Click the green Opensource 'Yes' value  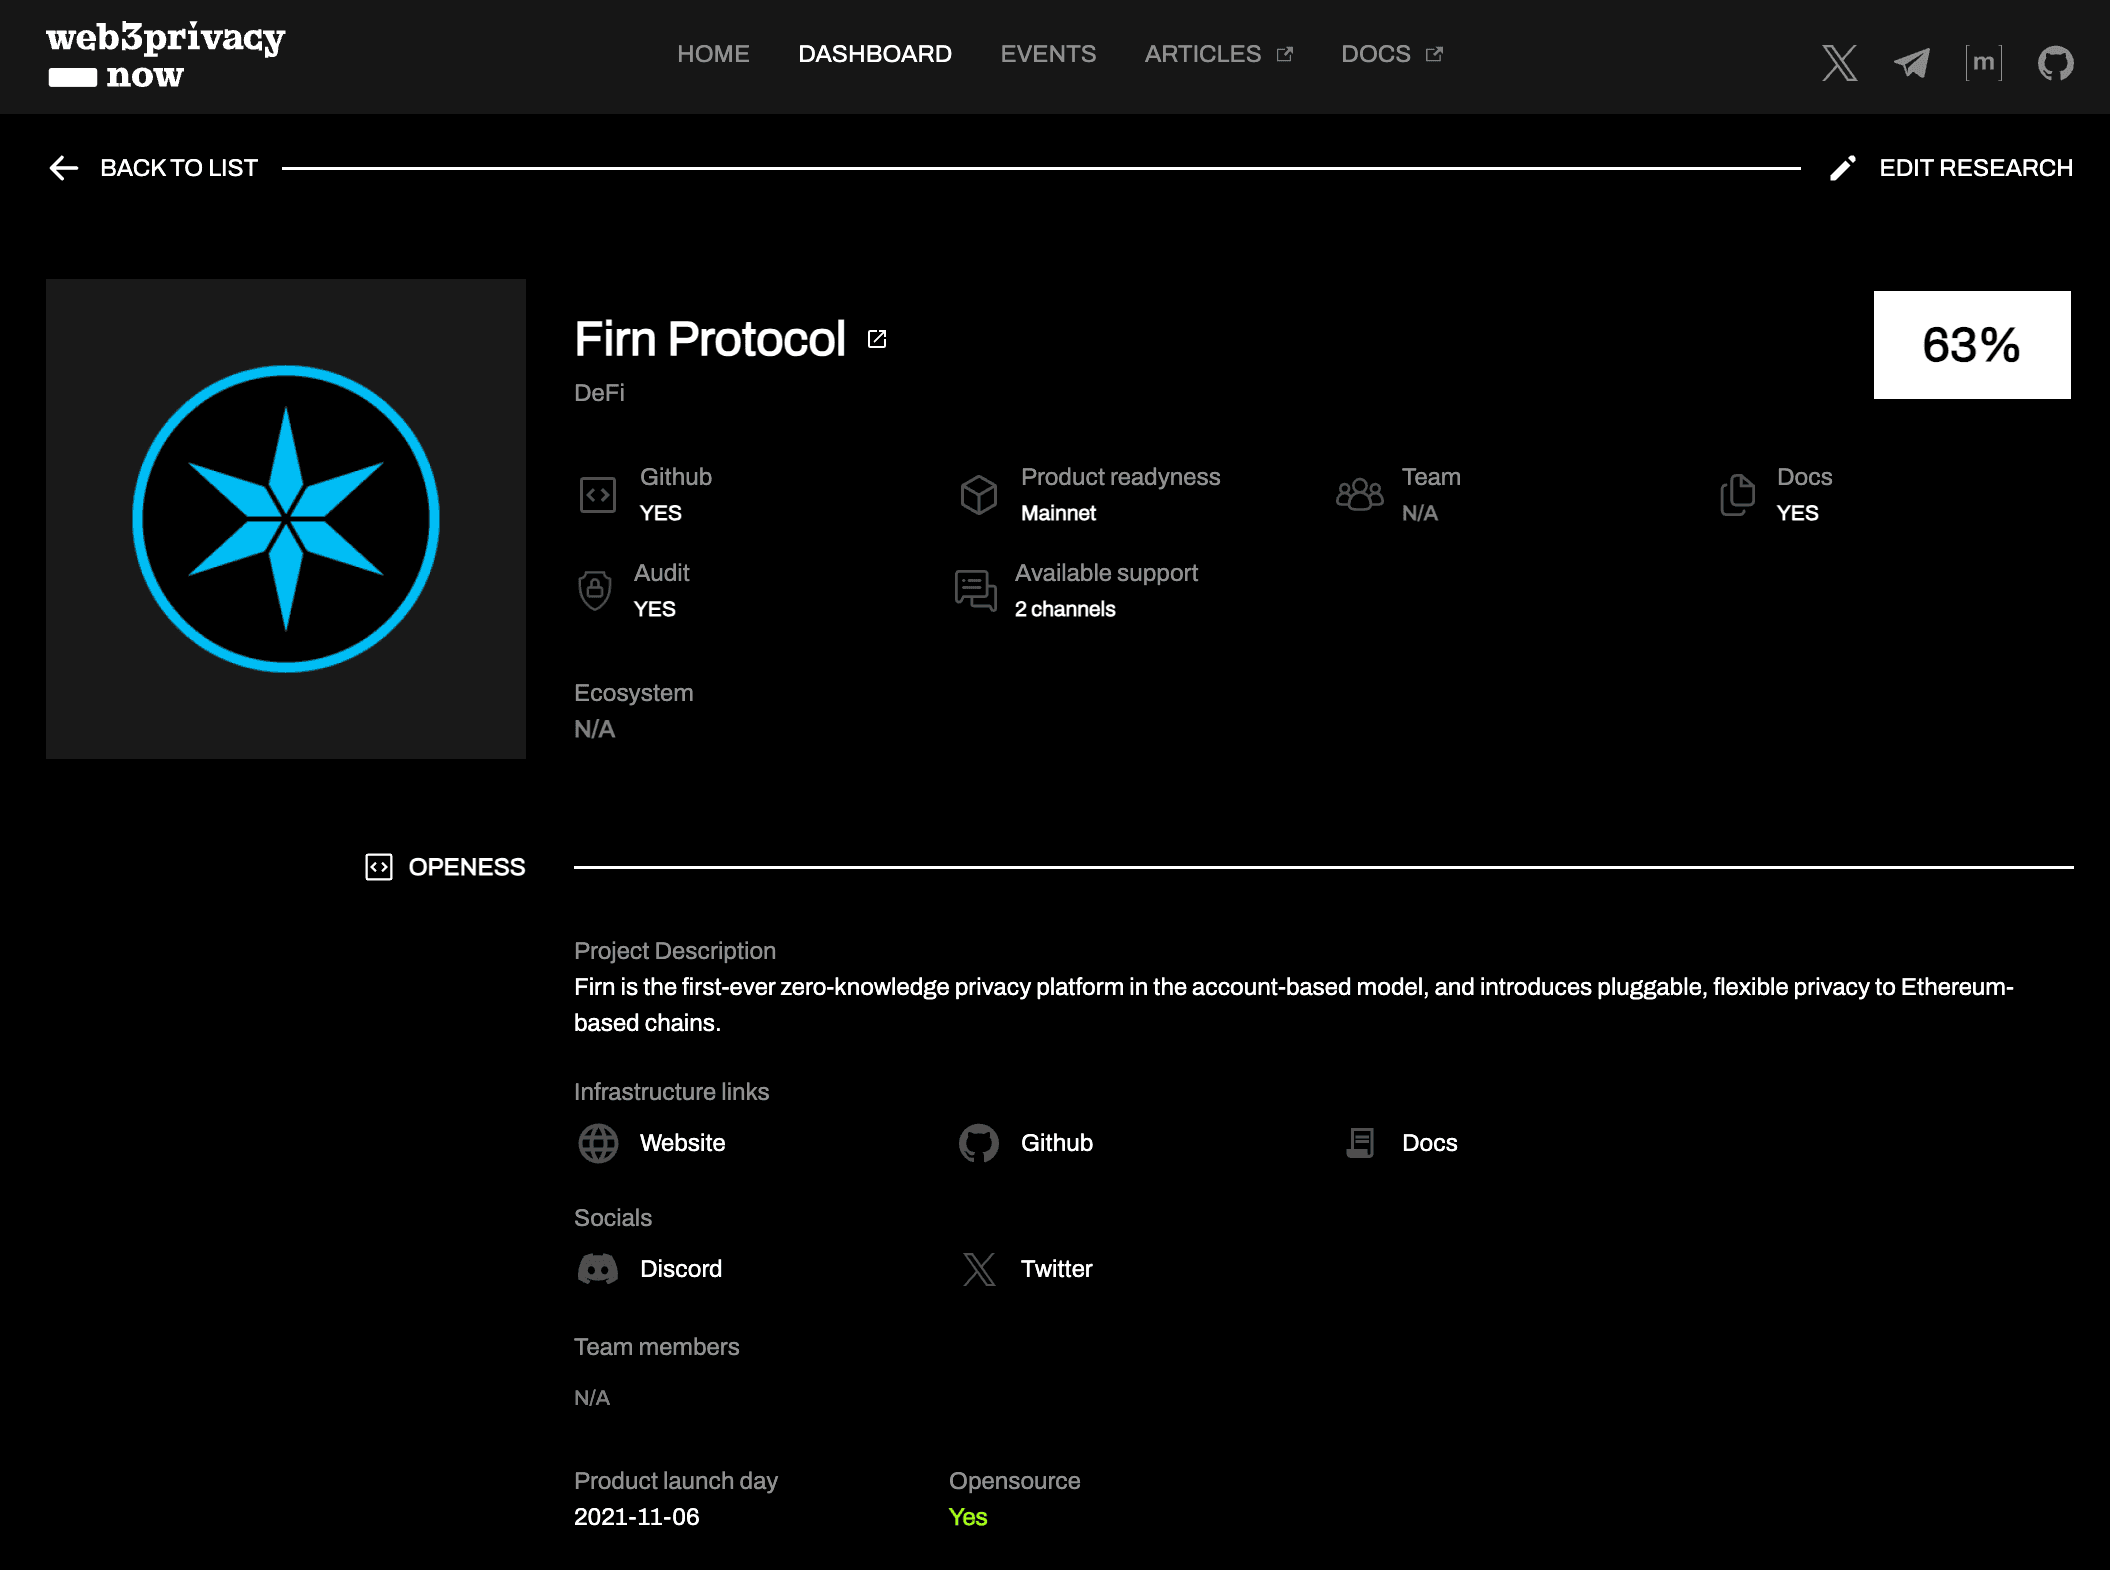click(968, 1517)
